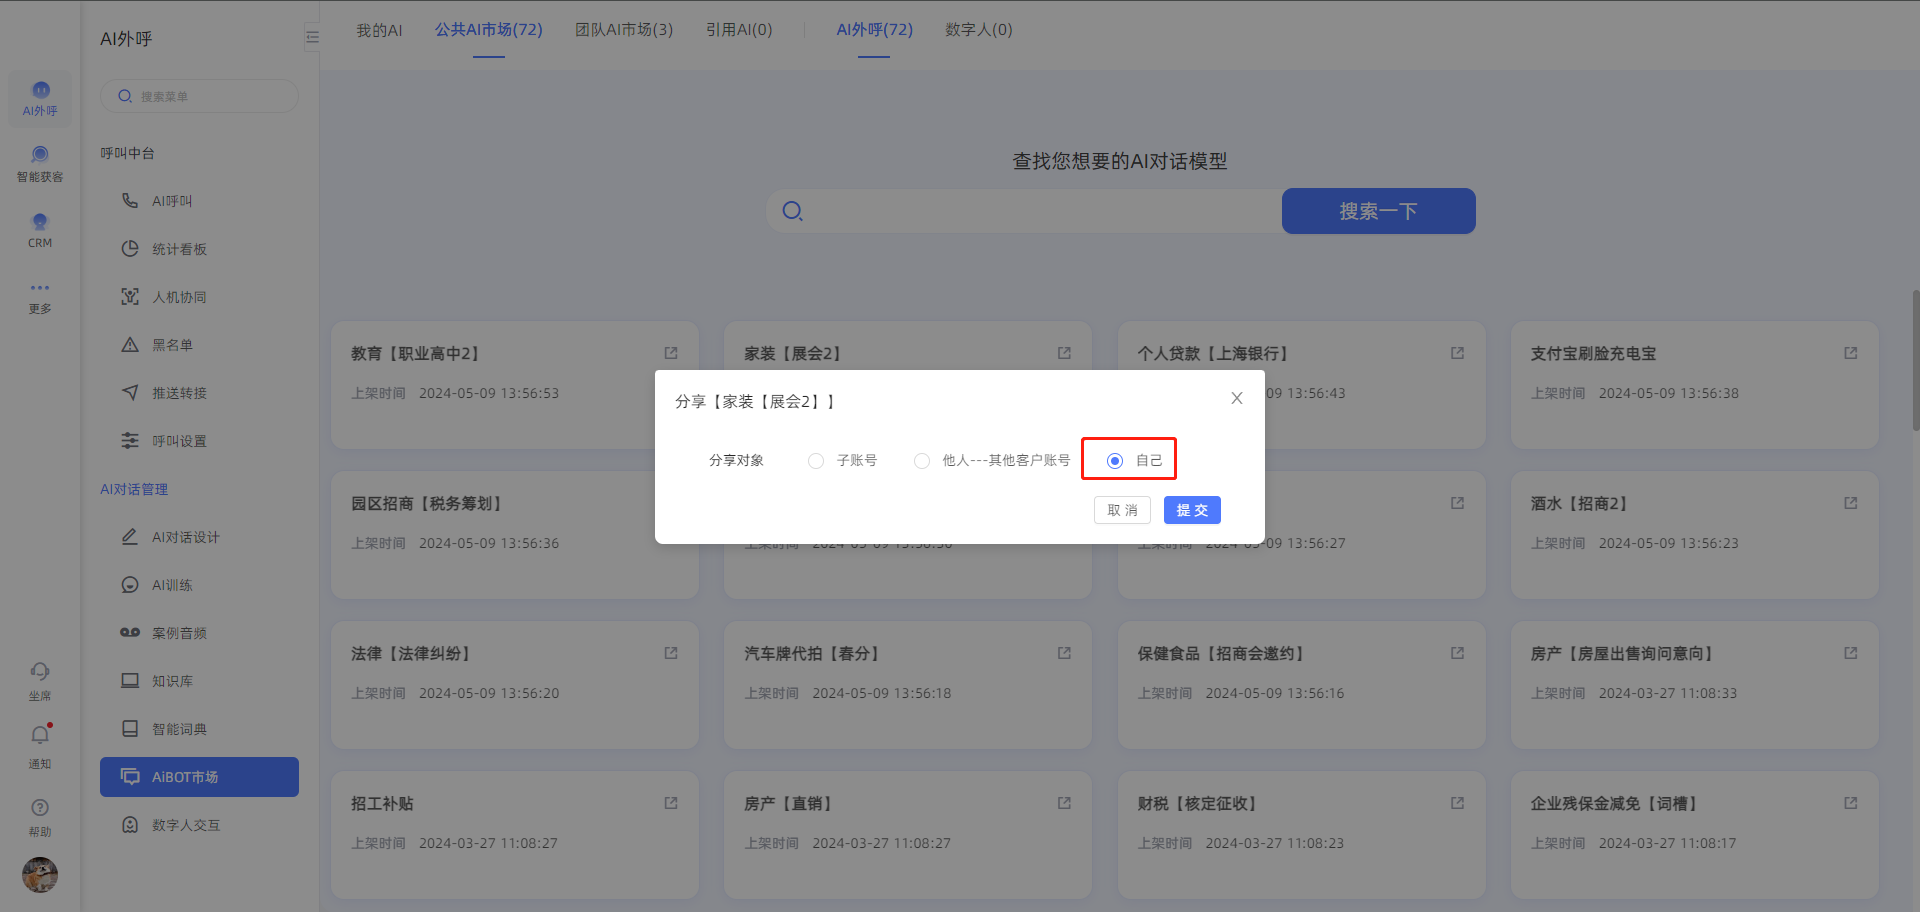Share the 教育【职业高中2】 card
This screenshot has width=1920, height=912.
[x=671, y=353]
